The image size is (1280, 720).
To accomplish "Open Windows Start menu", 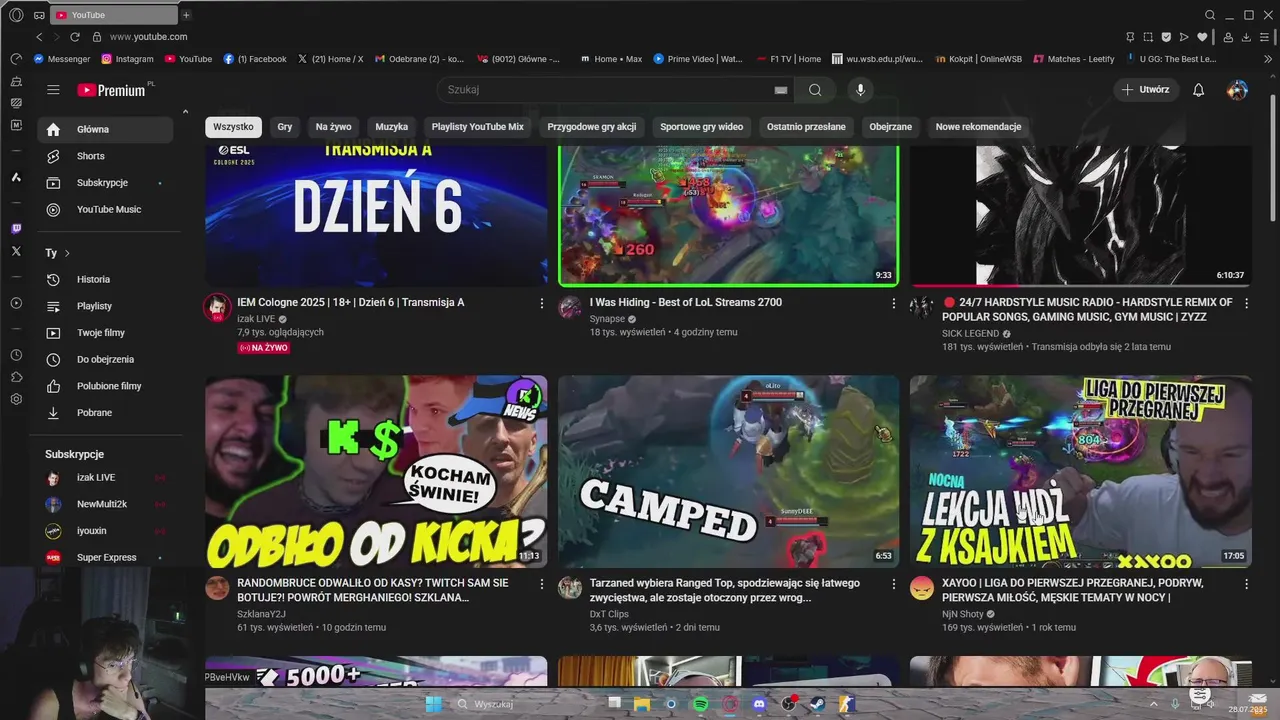I will (434, 704).
